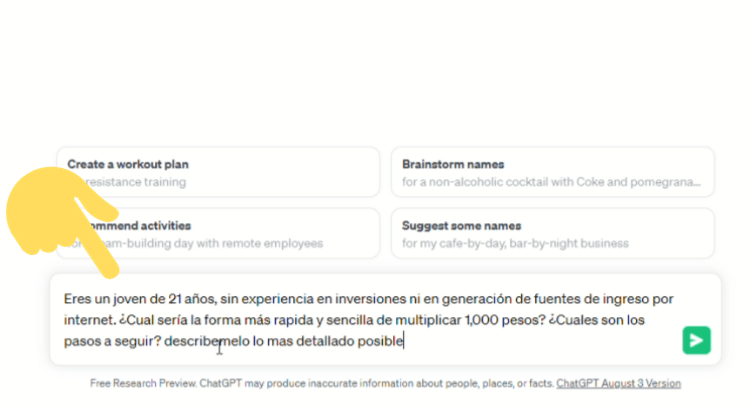Pick the "Suggest some names" suggestion card

point(552,233)
